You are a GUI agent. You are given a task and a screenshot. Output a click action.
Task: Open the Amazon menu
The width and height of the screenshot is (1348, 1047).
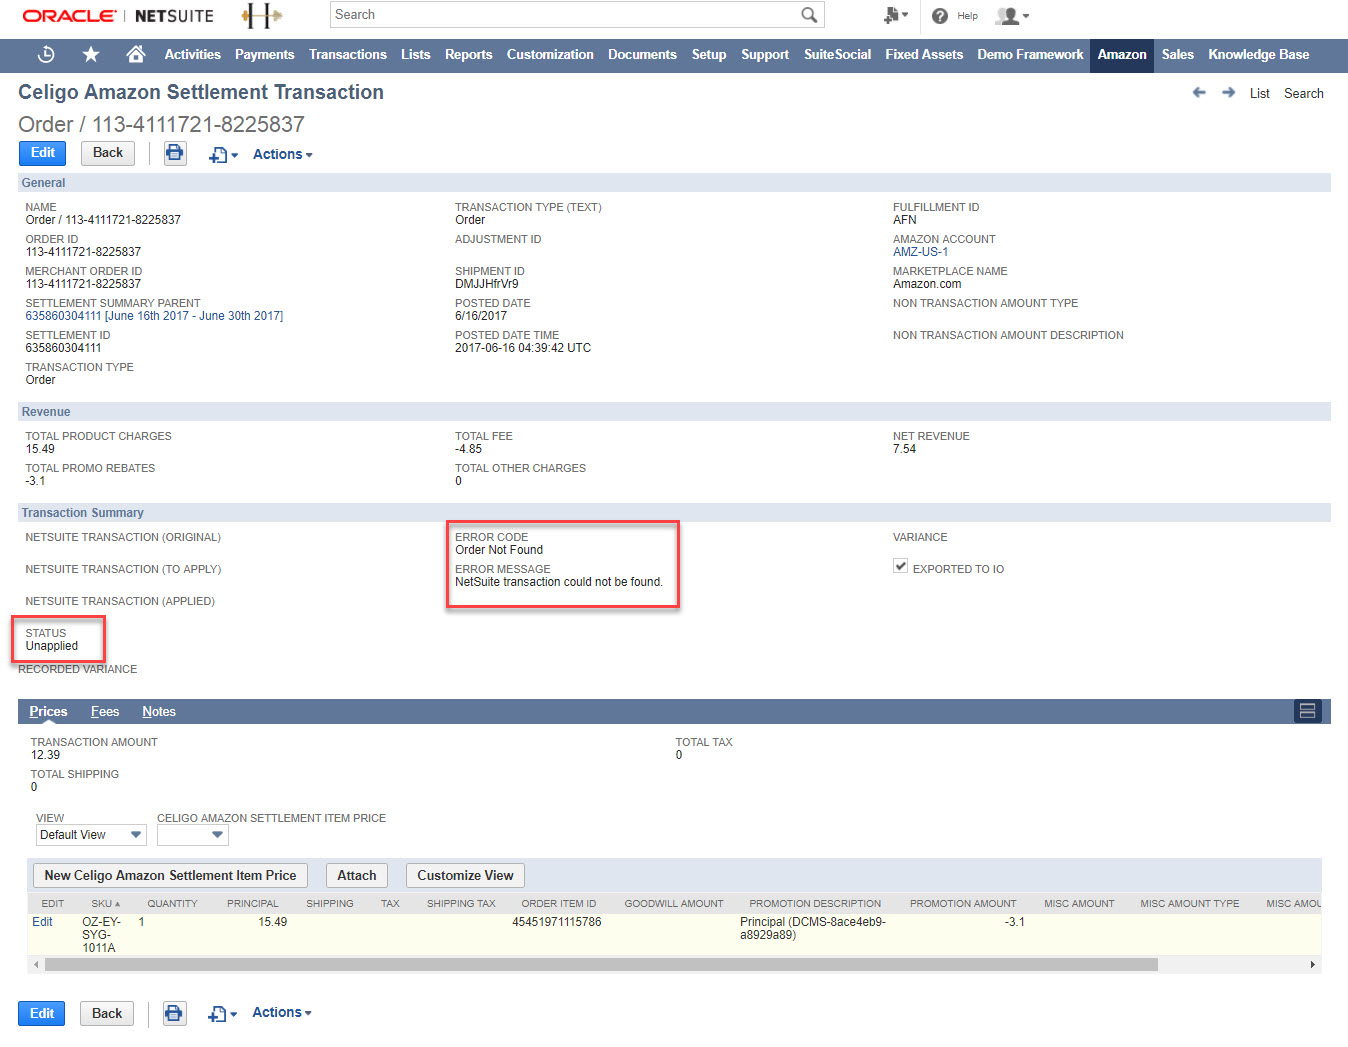click(x=1122, y=54)
